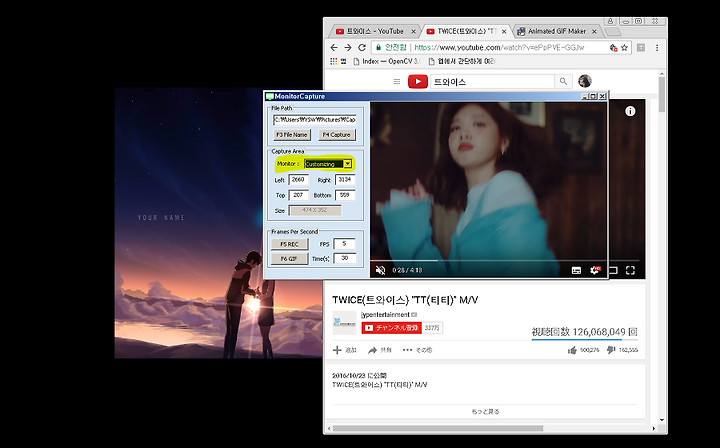This screenshot has width=720, height=448.
Task: Click browser vertical scrollbar thumb
Action: point(662,94)
